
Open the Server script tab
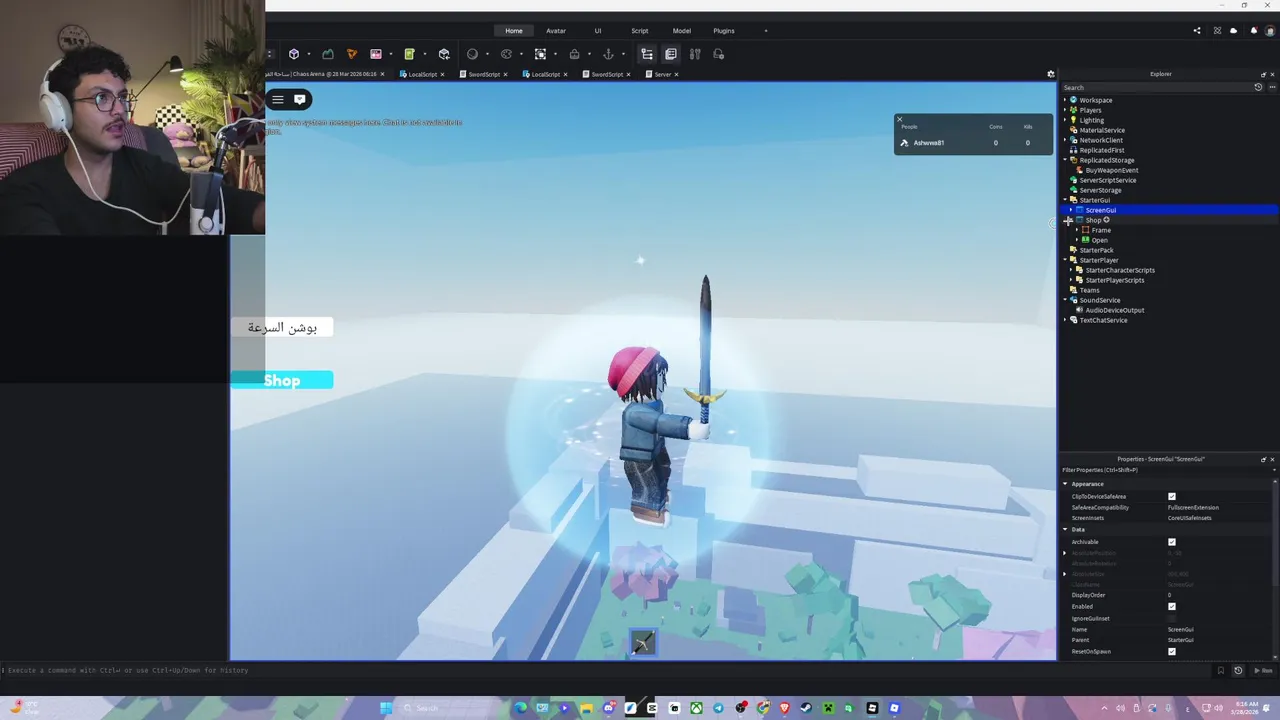pos(662,74)
